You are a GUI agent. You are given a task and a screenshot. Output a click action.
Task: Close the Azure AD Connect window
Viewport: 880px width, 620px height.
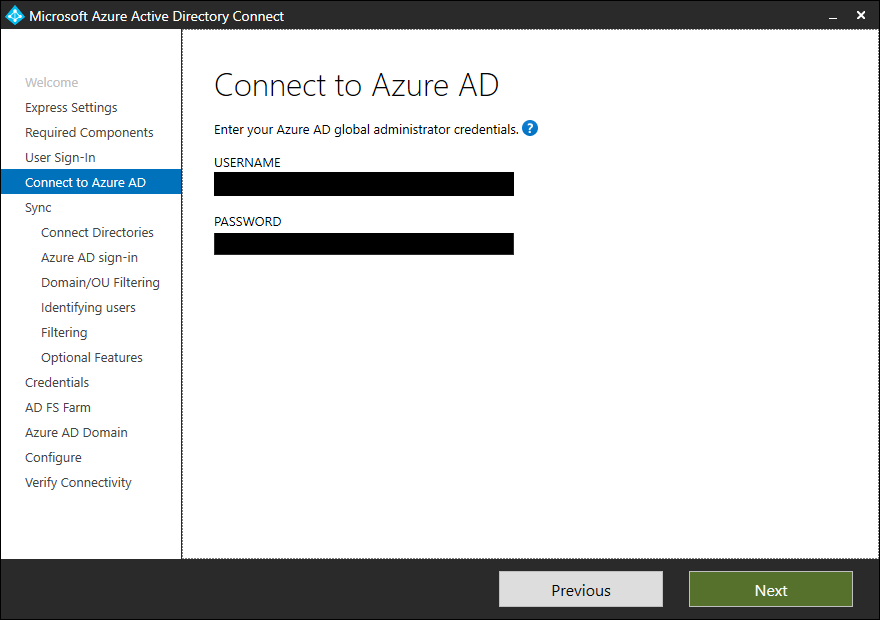860,16
